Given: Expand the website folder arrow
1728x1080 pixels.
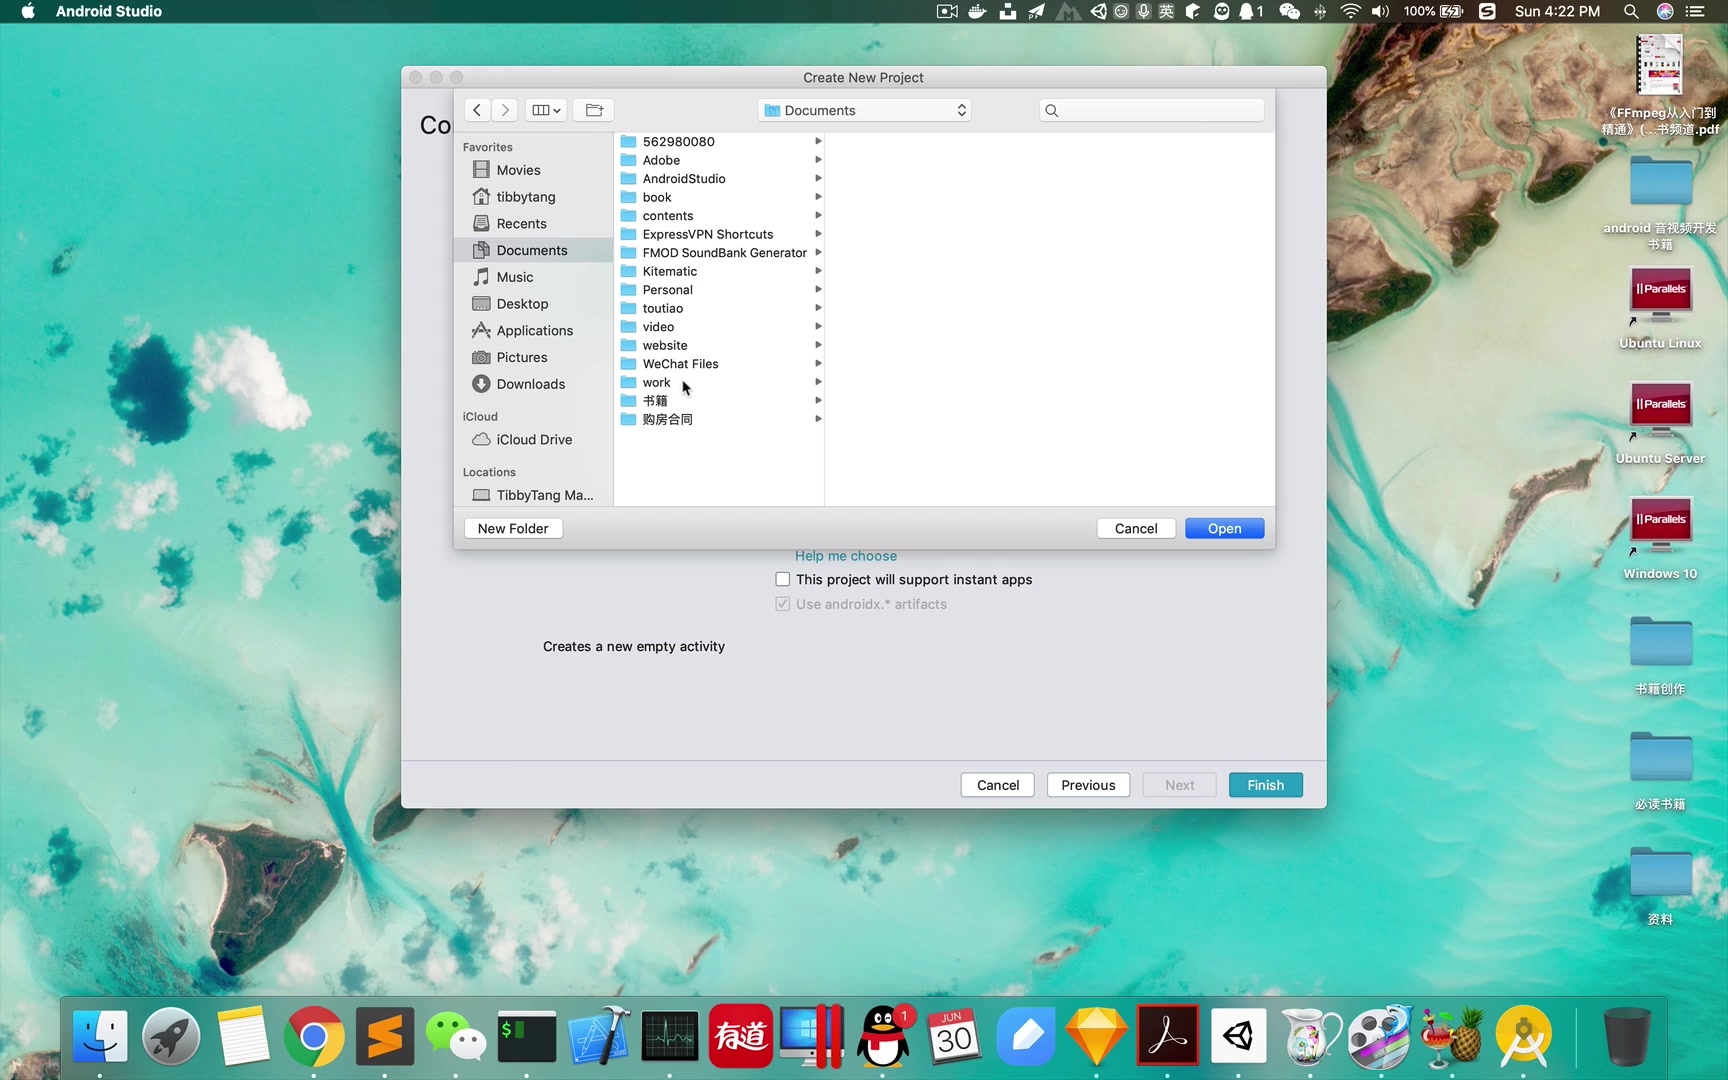Looking at the screenshot, I should (x=818, y=345).
